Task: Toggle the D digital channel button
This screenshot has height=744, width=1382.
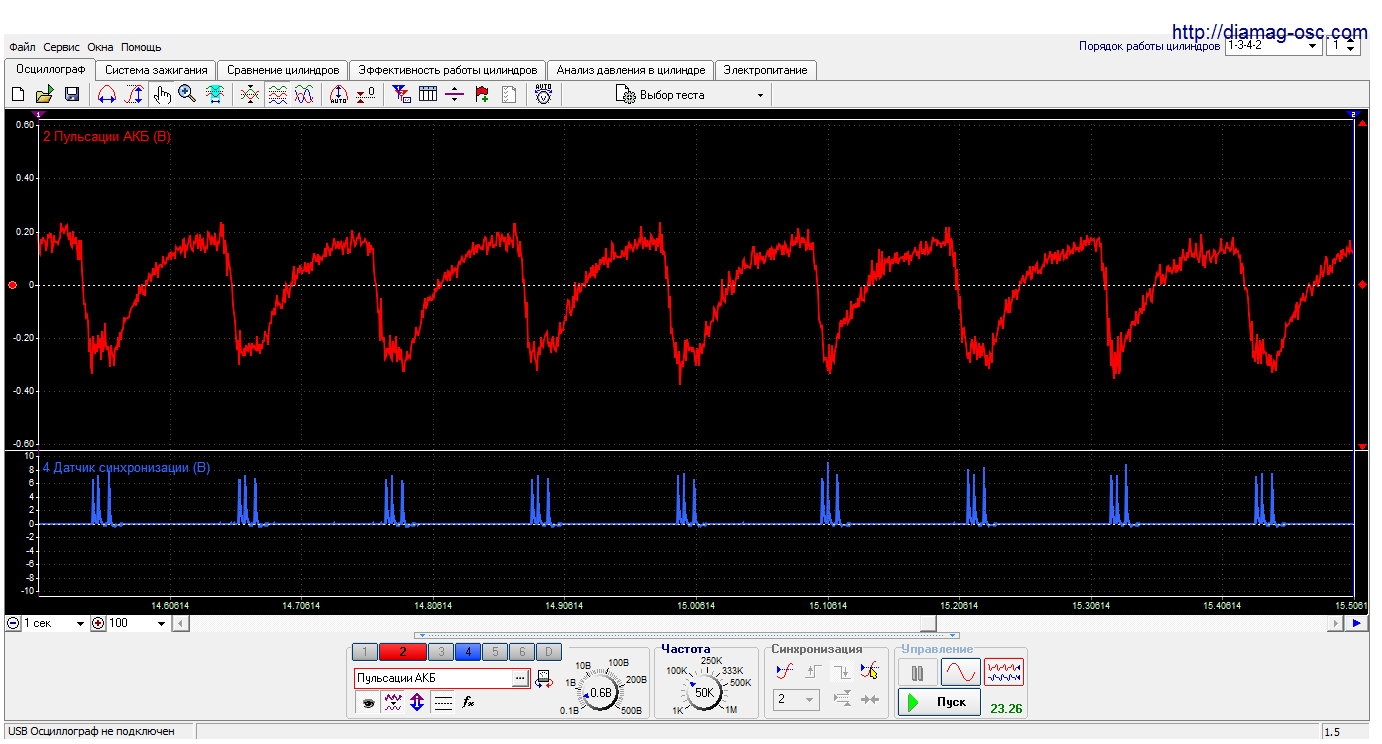Action: pos(548,652)
